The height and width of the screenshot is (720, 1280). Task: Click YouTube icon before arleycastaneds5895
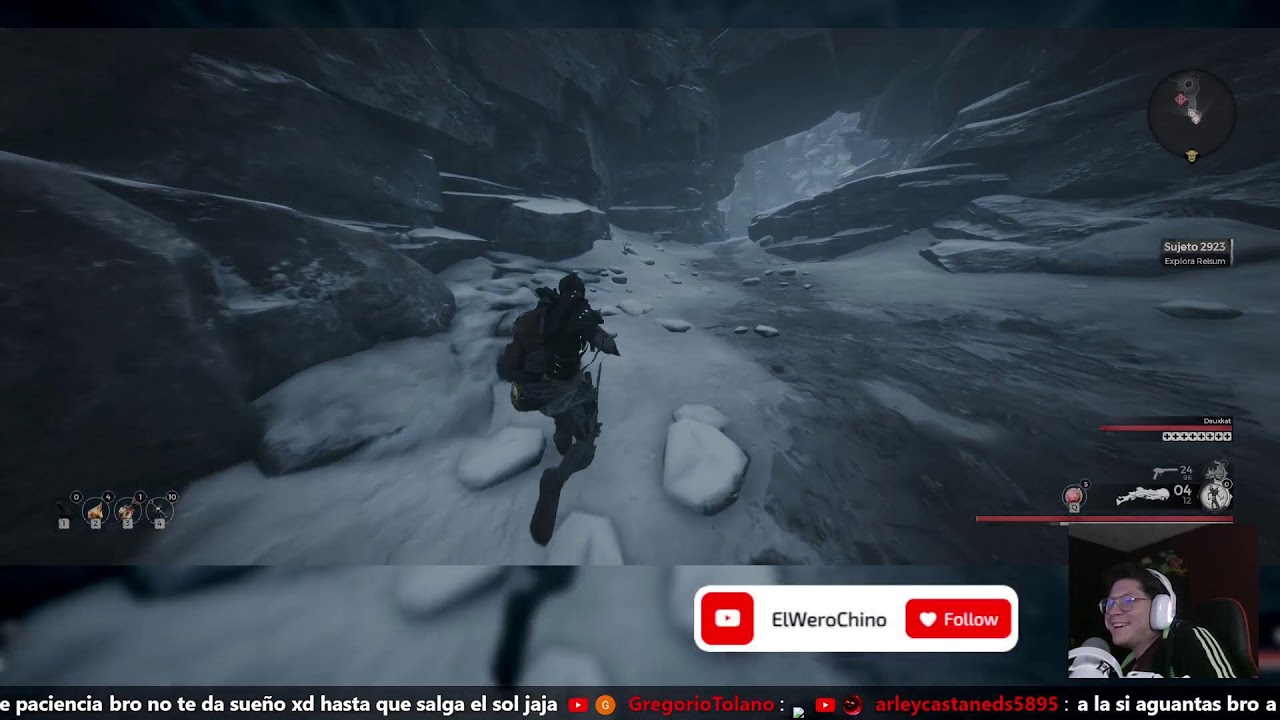pos(825,705)
